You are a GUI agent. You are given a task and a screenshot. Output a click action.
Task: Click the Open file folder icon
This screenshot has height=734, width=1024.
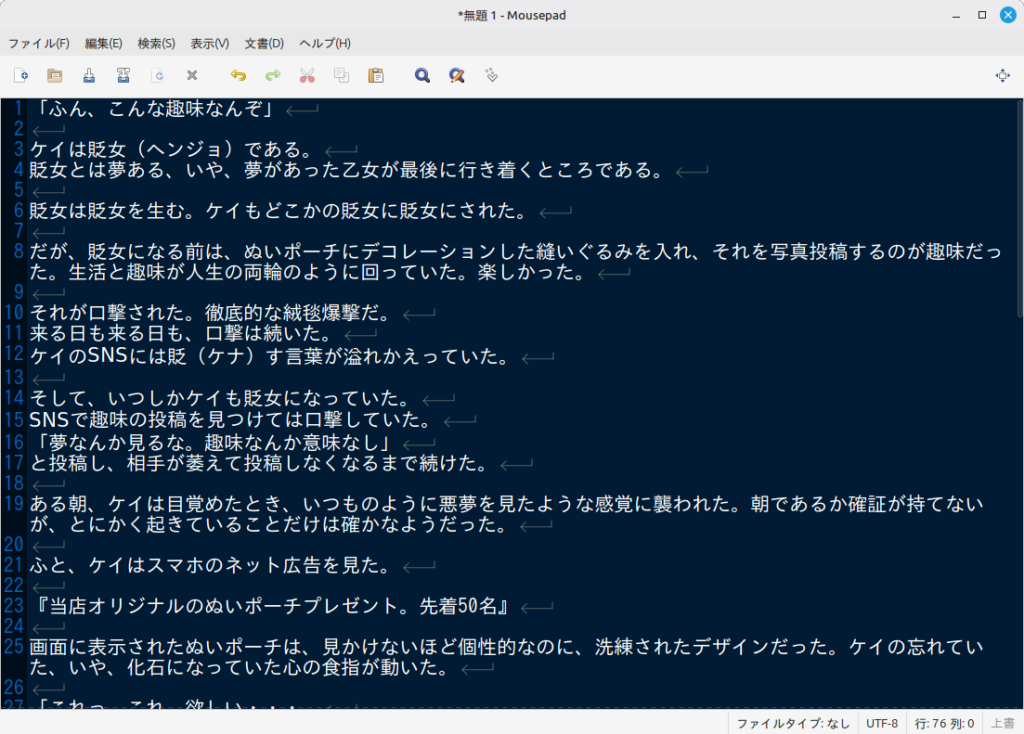click(55, 75)
